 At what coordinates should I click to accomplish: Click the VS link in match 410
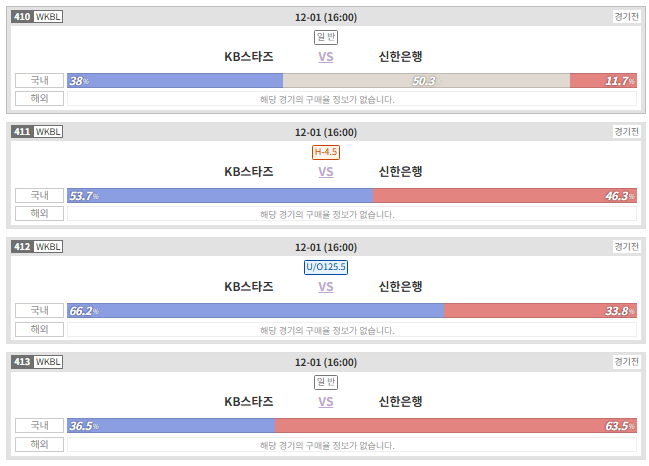(x=325, y=57)
